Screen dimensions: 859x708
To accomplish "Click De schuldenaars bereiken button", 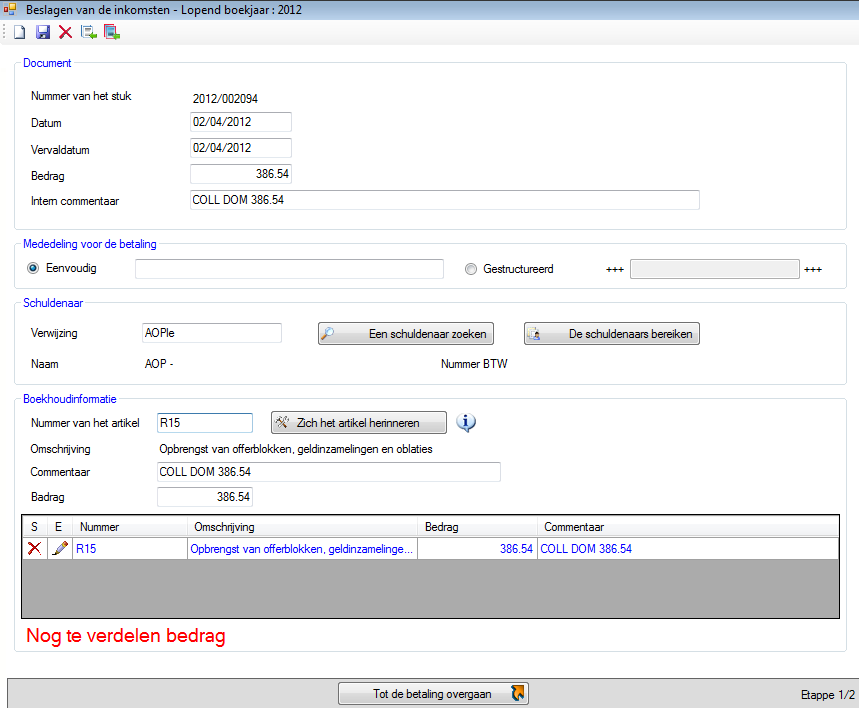I will click(x=612, y=334).
